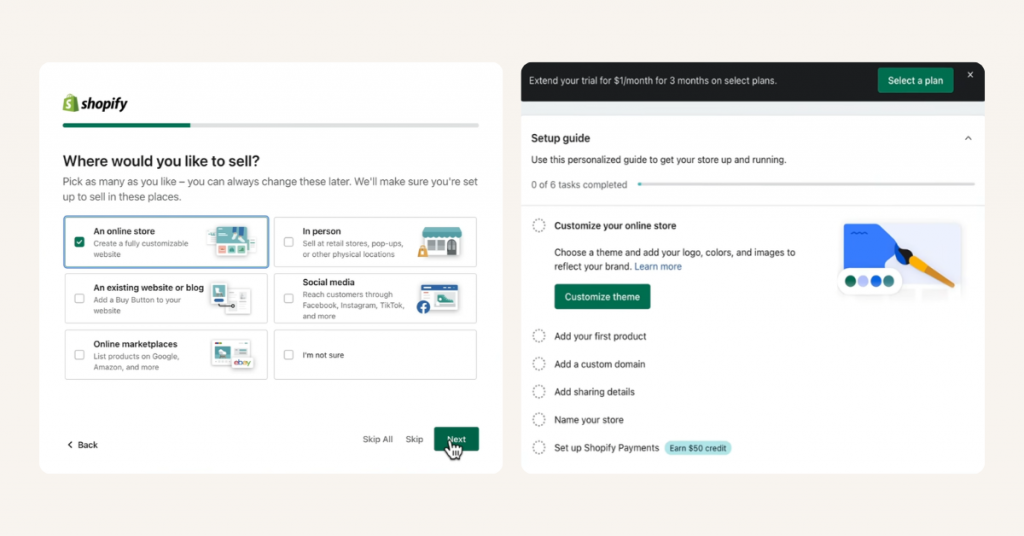1024x536 pixels.
Task: Click dashed circle beside Customize your online store
Action: click(x=539, y=226)
